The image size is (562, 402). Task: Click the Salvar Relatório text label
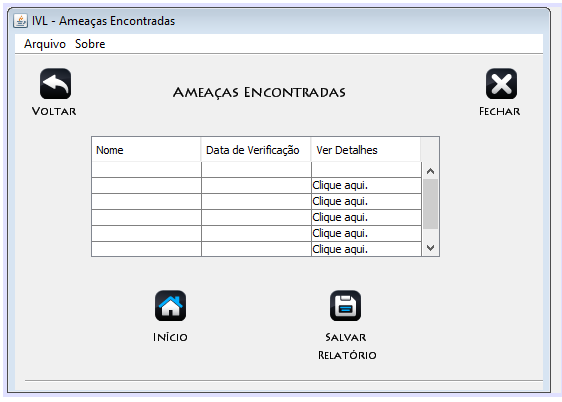point(347,346)
